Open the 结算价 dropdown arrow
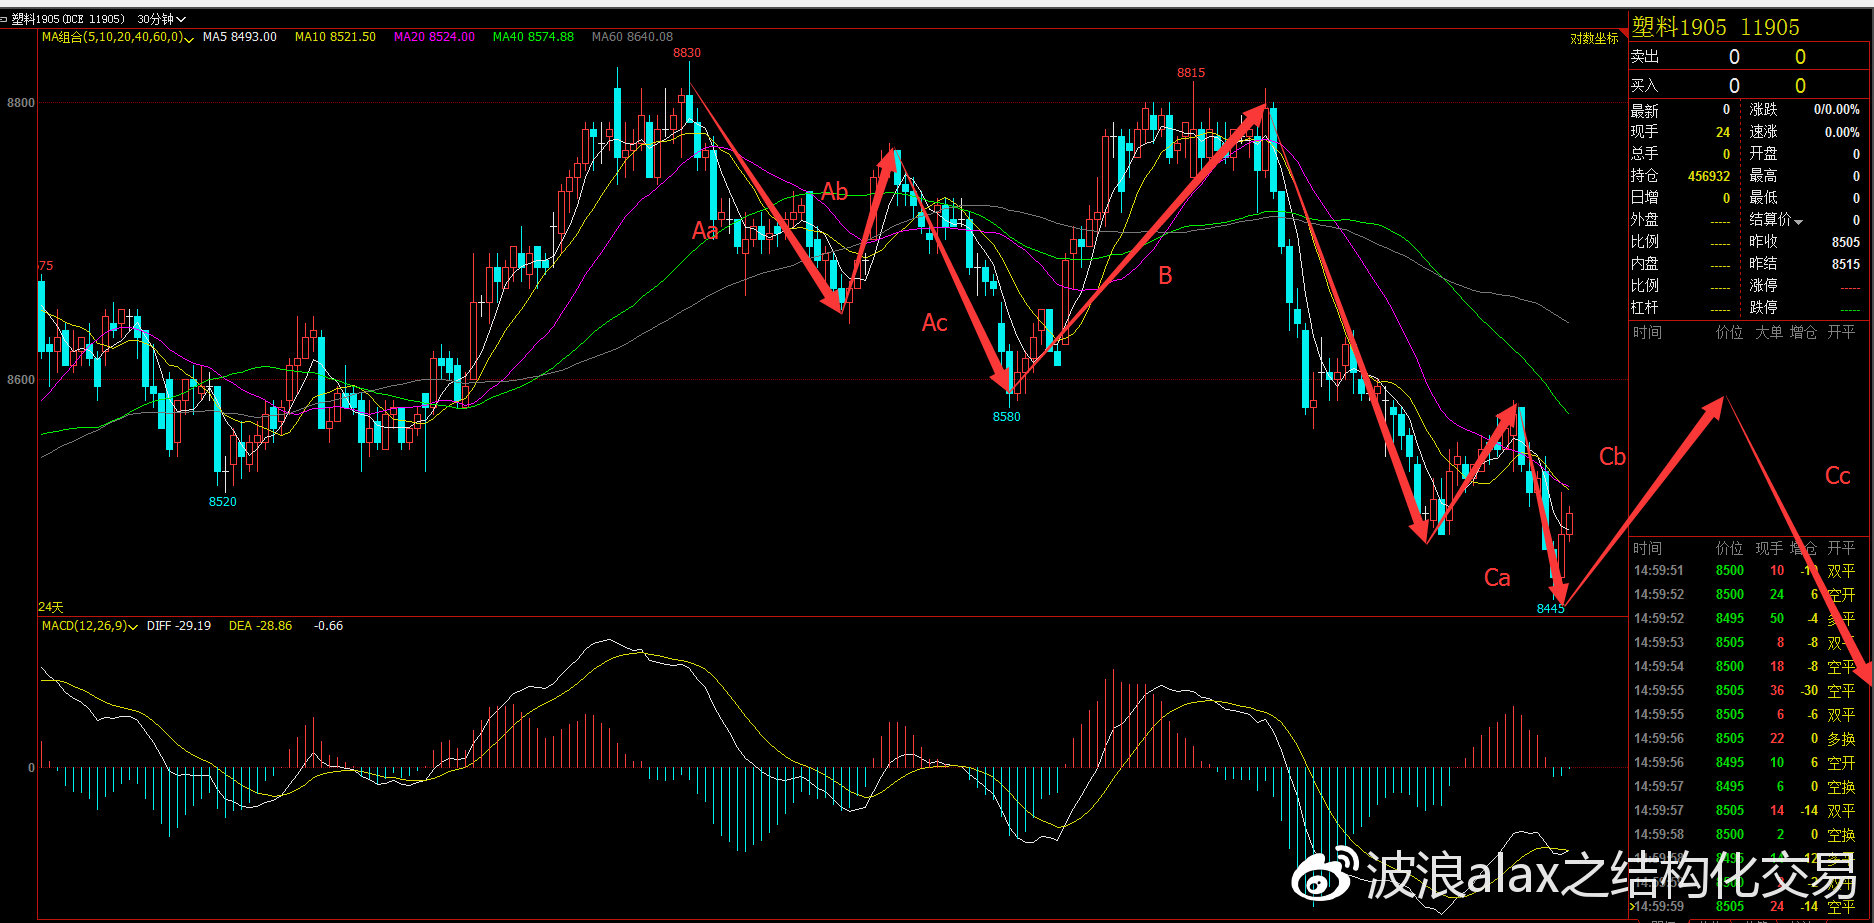The width and height of the screenshot is (1874, 923). (1799, 221)
